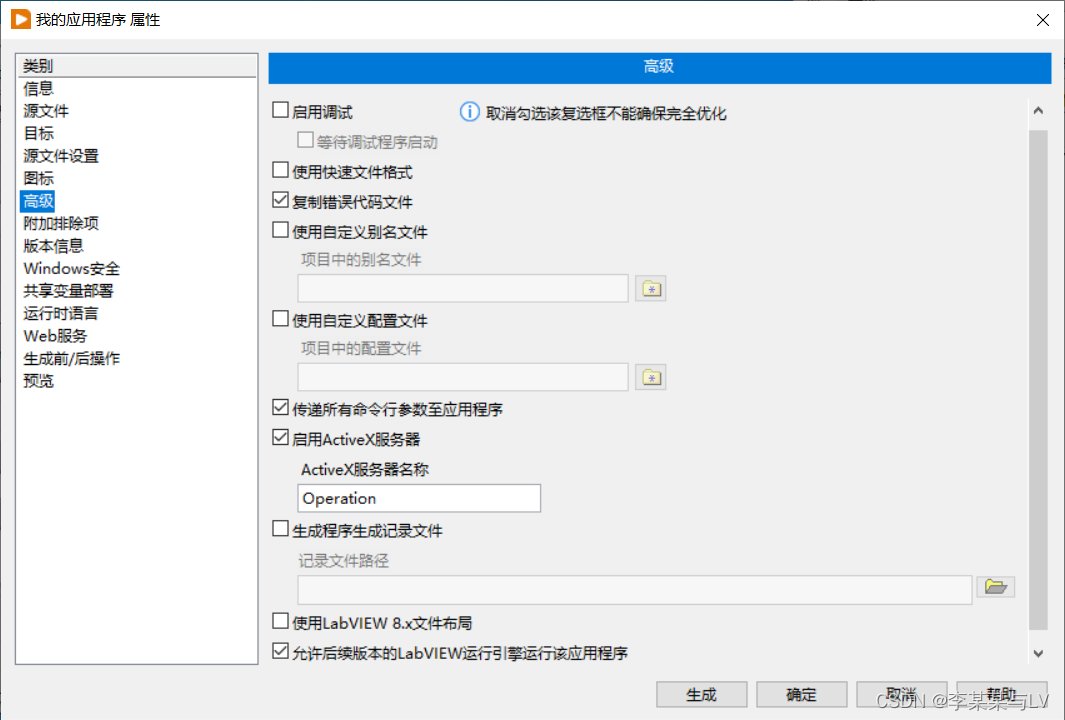The image size is (1065, 720).
Task: Click the new configuration file icon
Action: (651, 377)
